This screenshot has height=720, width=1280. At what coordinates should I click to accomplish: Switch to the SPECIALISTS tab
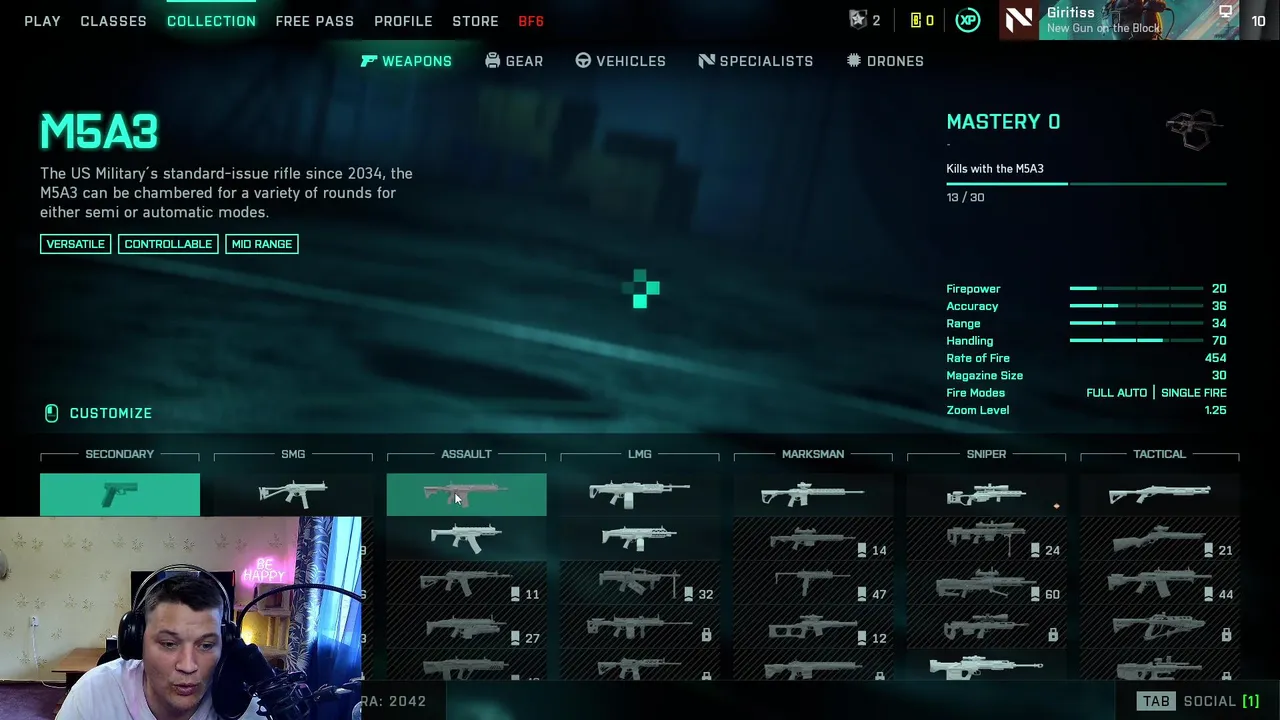coord(755,61)
